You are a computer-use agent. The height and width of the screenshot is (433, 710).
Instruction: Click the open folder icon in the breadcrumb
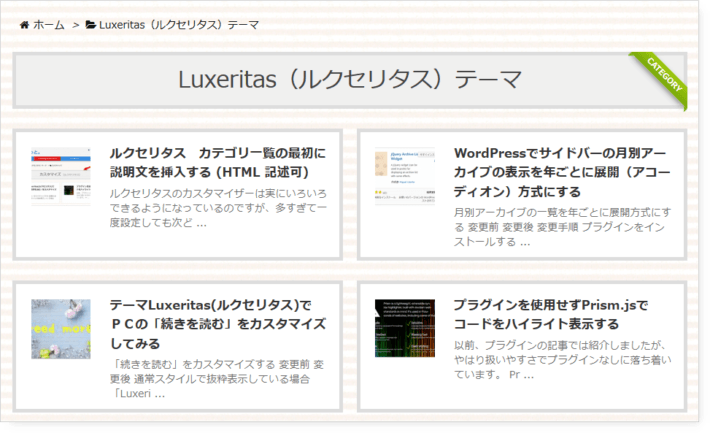[x=91, y=24]
